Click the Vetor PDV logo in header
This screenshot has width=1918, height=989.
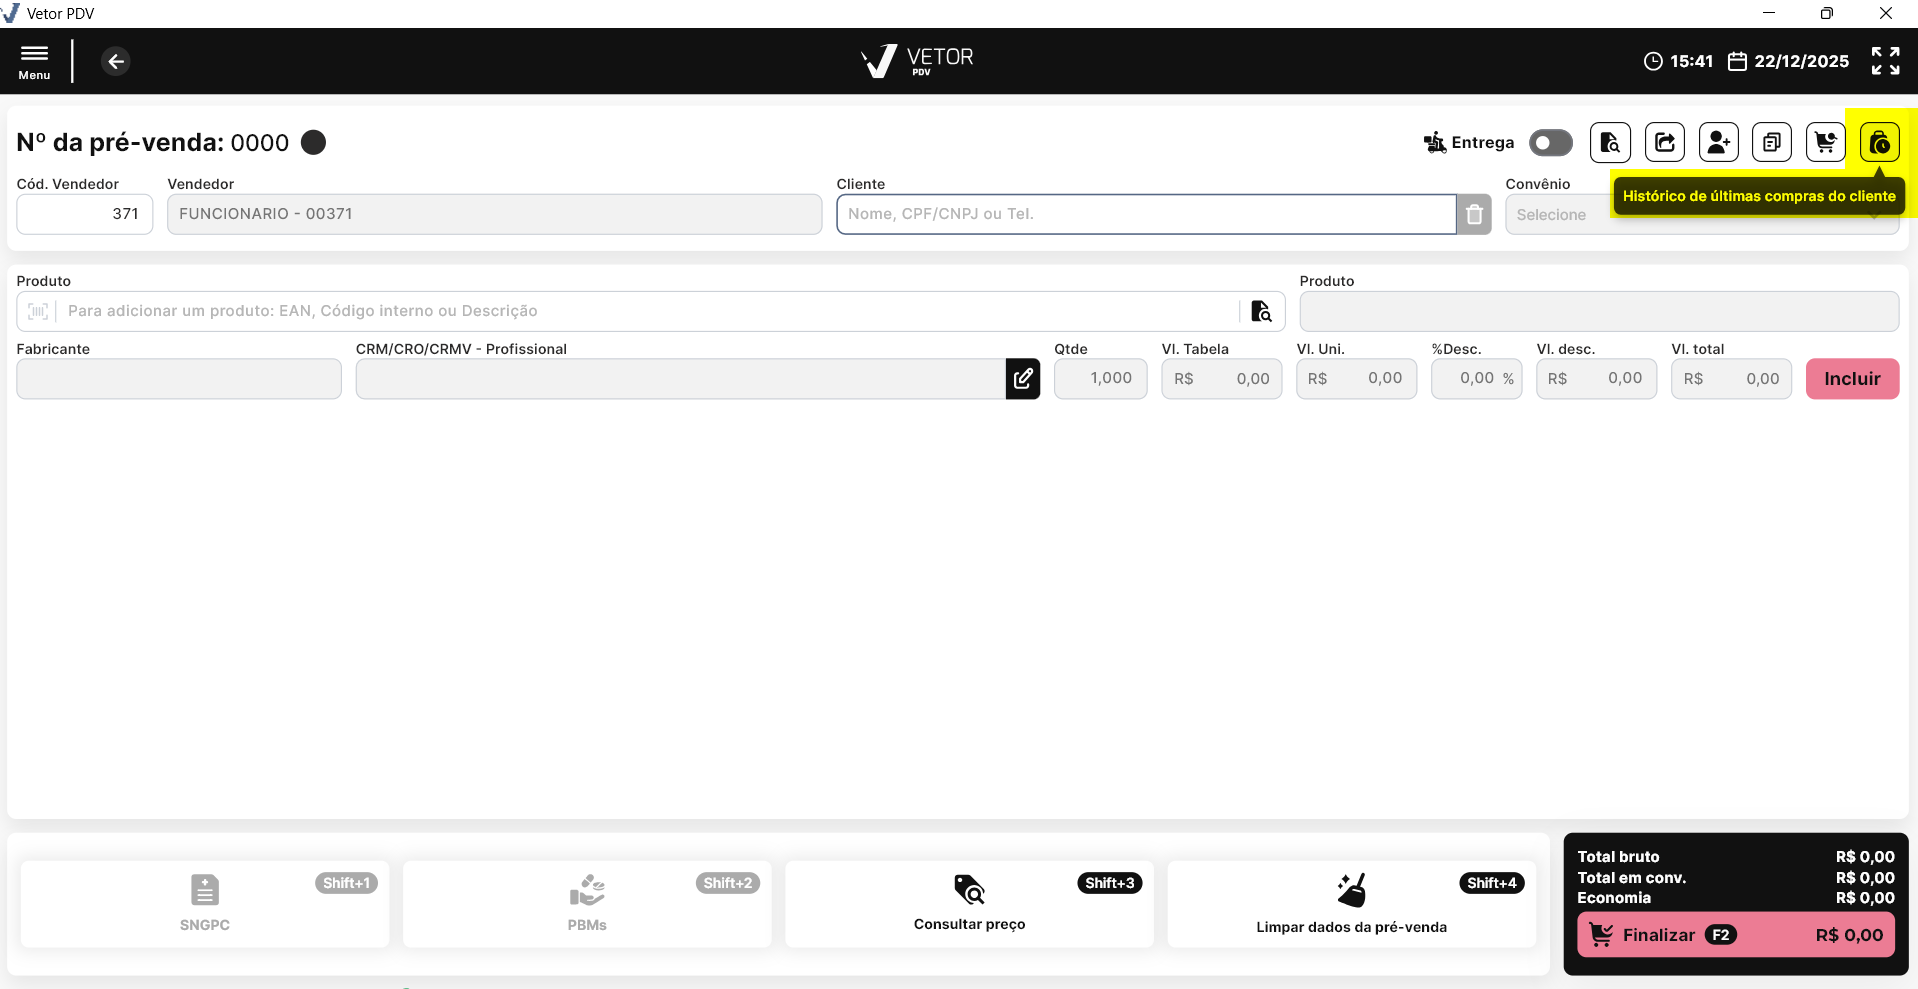(917, 61)
